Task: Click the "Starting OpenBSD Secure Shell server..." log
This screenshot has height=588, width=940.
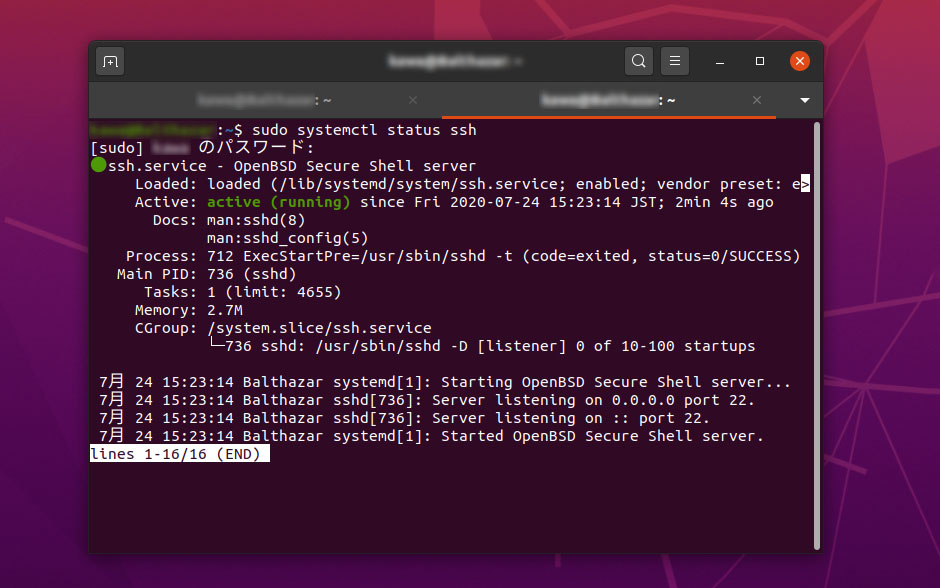Action: (616, 382)
